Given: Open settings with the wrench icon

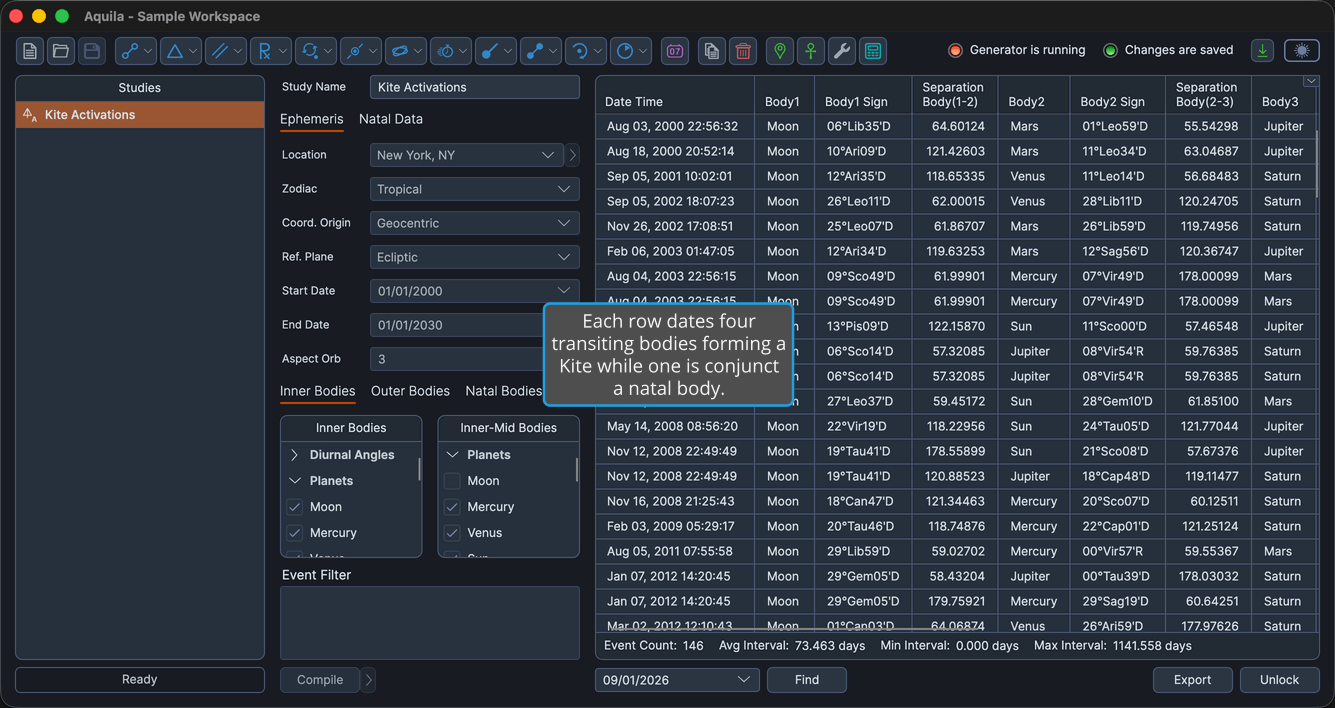Looking at the screenshot, I should [x=842, y=51].
